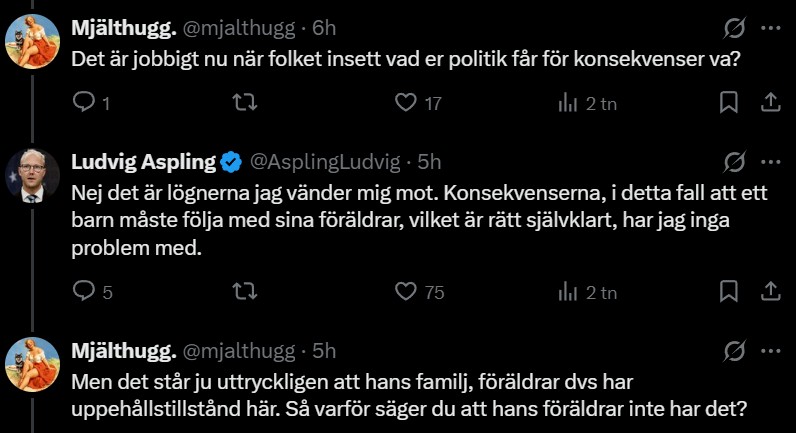796x433 pixels.
Task: Click Mjälthugg's avatar on last tweet
Action: coord(32,367)
